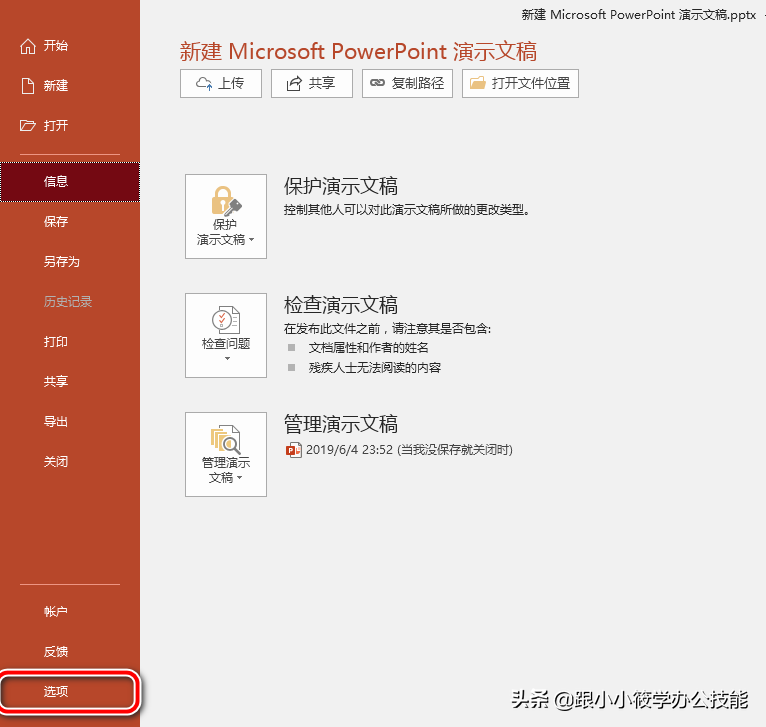Click the 共享 button under the title
The height and width of the screenshot is (727, 766).
coord(312,84)
